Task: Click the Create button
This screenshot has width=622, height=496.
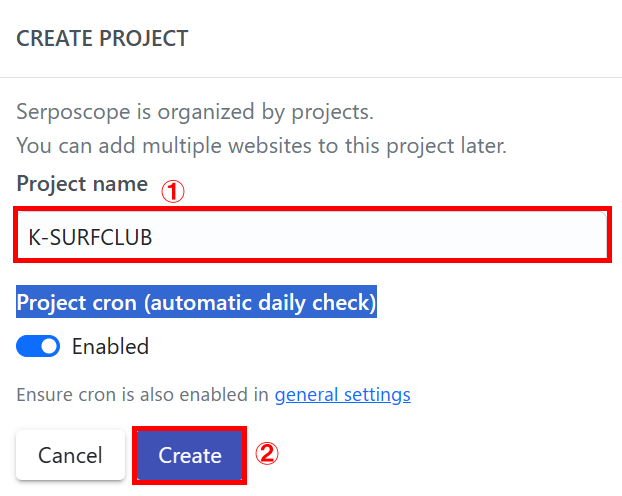Action: (x=189, y=456)
